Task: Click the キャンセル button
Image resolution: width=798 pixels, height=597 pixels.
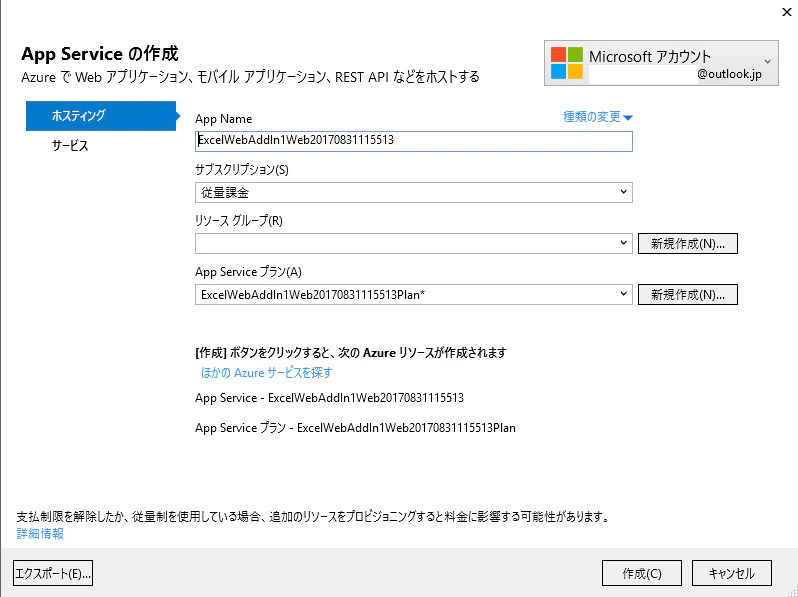Action: coord(732,574)
